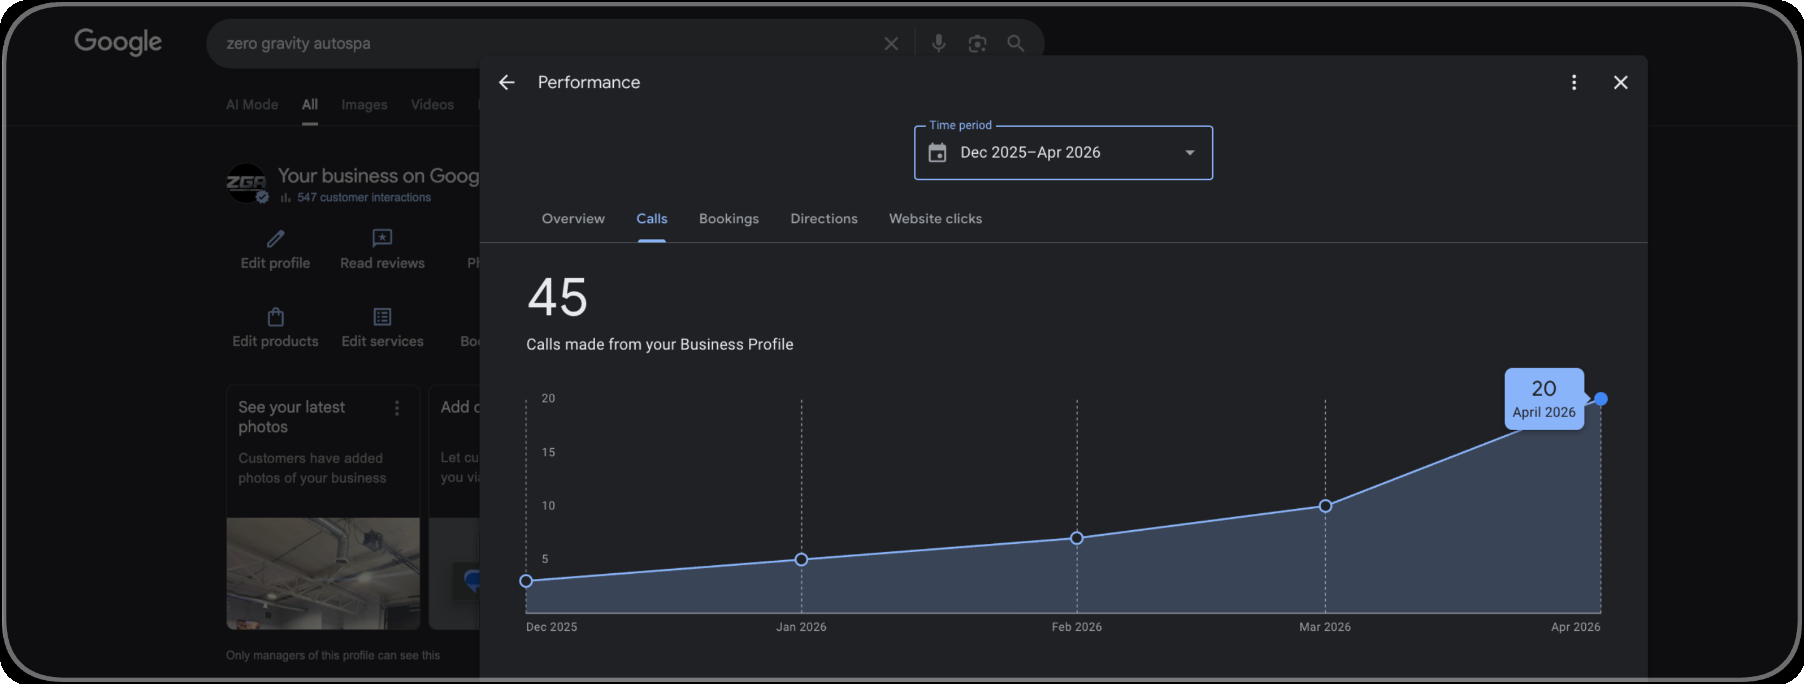Open the Edit services list icon
Image resolution: width=1804 pixels, height=684 pixels.
pyautogui.click(x=382, y=317)
